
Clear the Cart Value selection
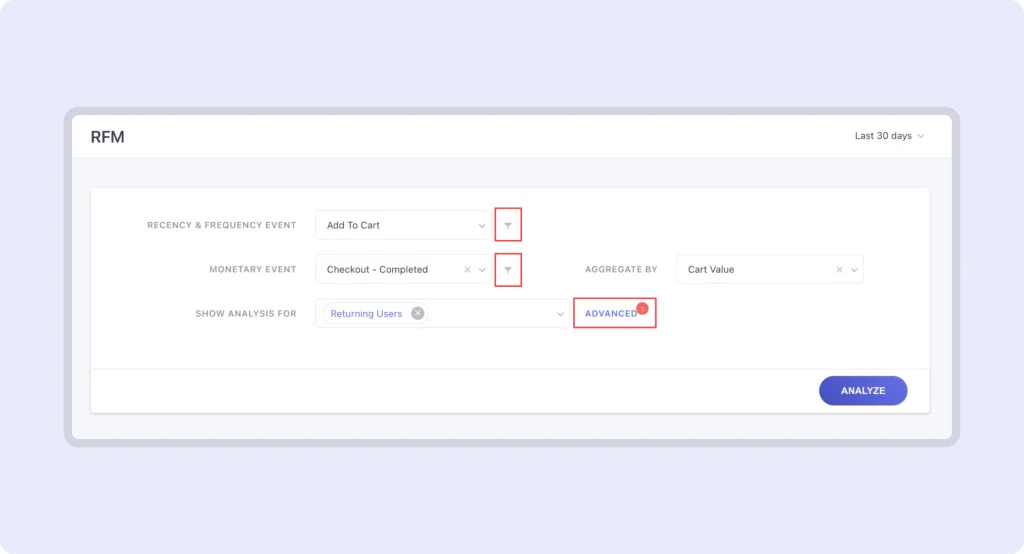point(840,270)
